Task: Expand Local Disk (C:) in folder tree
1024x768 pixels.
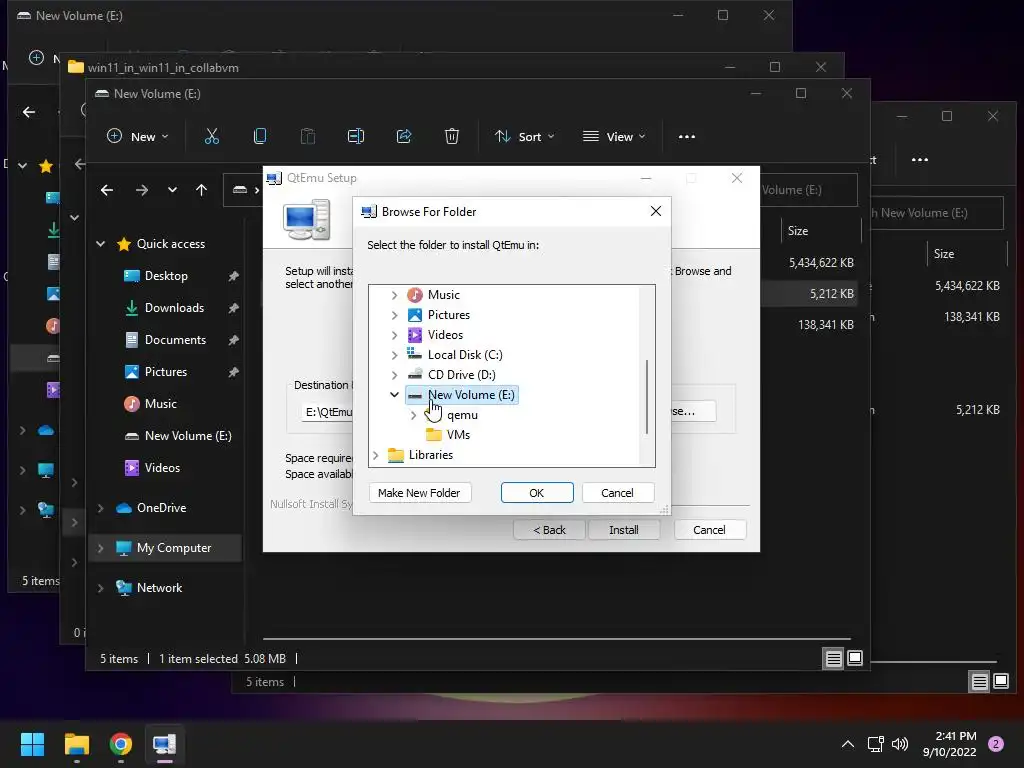Action: coord(394,355)
